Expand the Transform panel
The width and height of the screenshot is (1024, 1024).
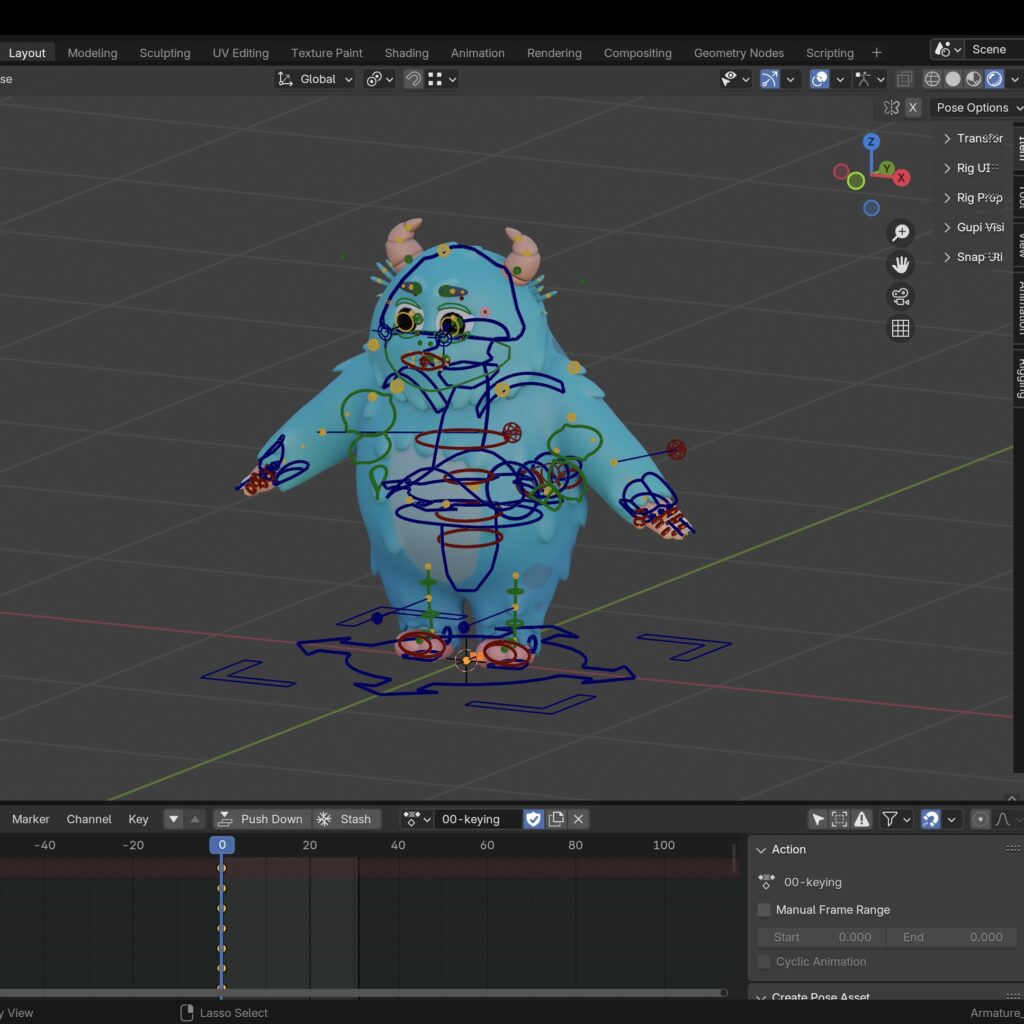click(x=973, y=138)
